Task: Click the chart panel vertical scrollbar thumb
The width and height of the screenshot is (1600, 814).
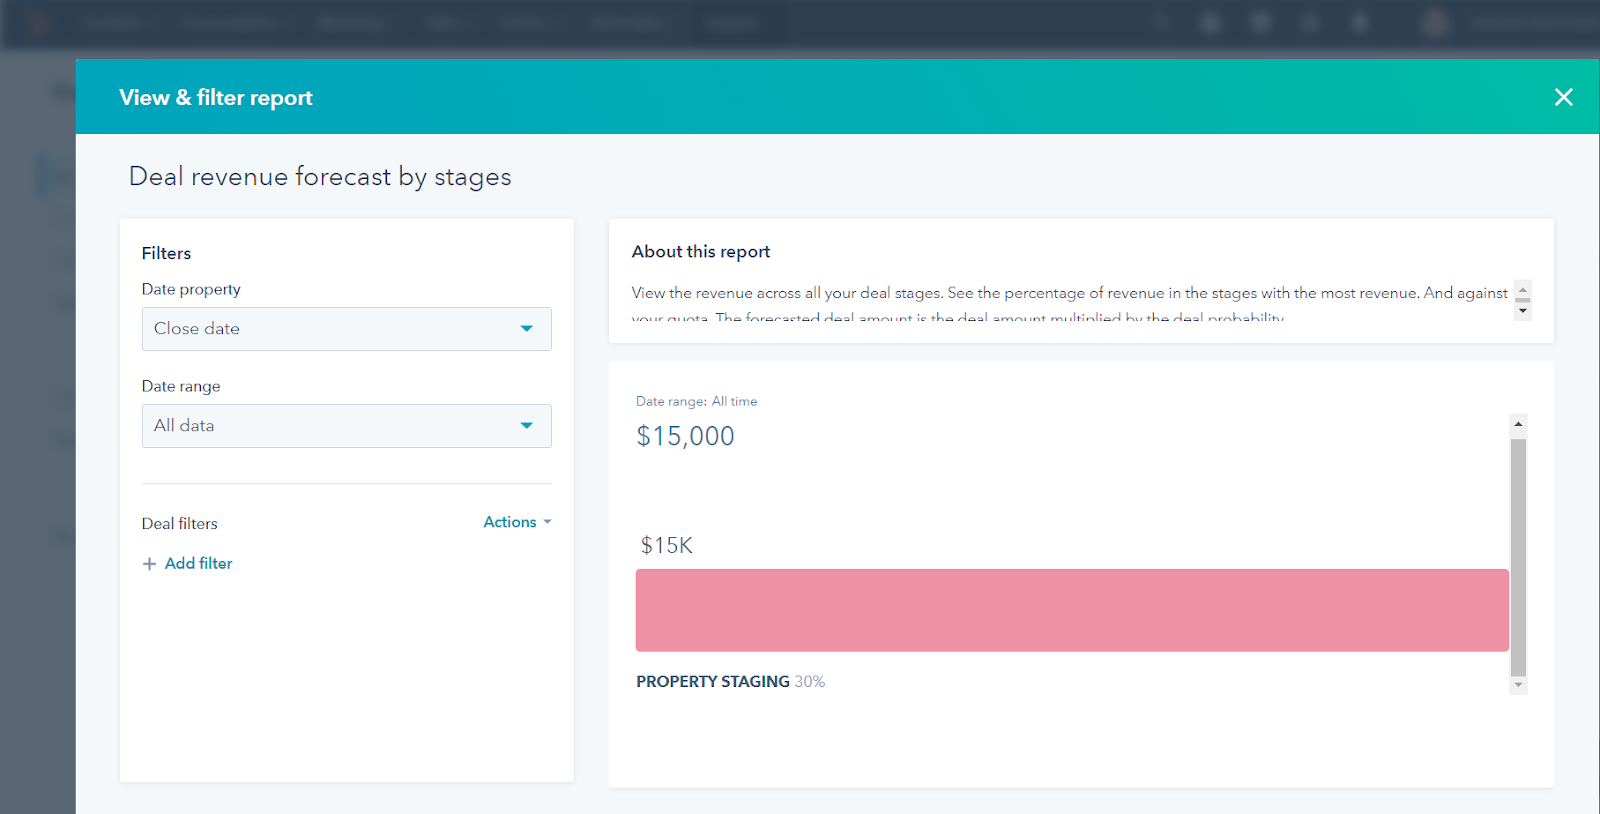Action: [x=1518, y=555]
